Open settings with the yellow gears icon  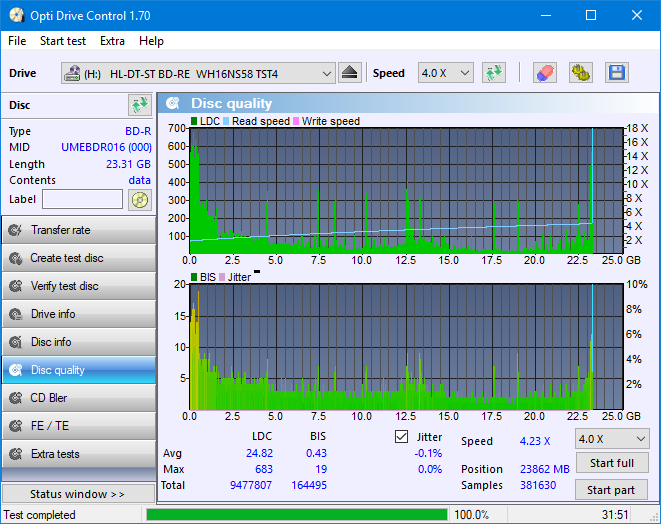tap(581, 73)
